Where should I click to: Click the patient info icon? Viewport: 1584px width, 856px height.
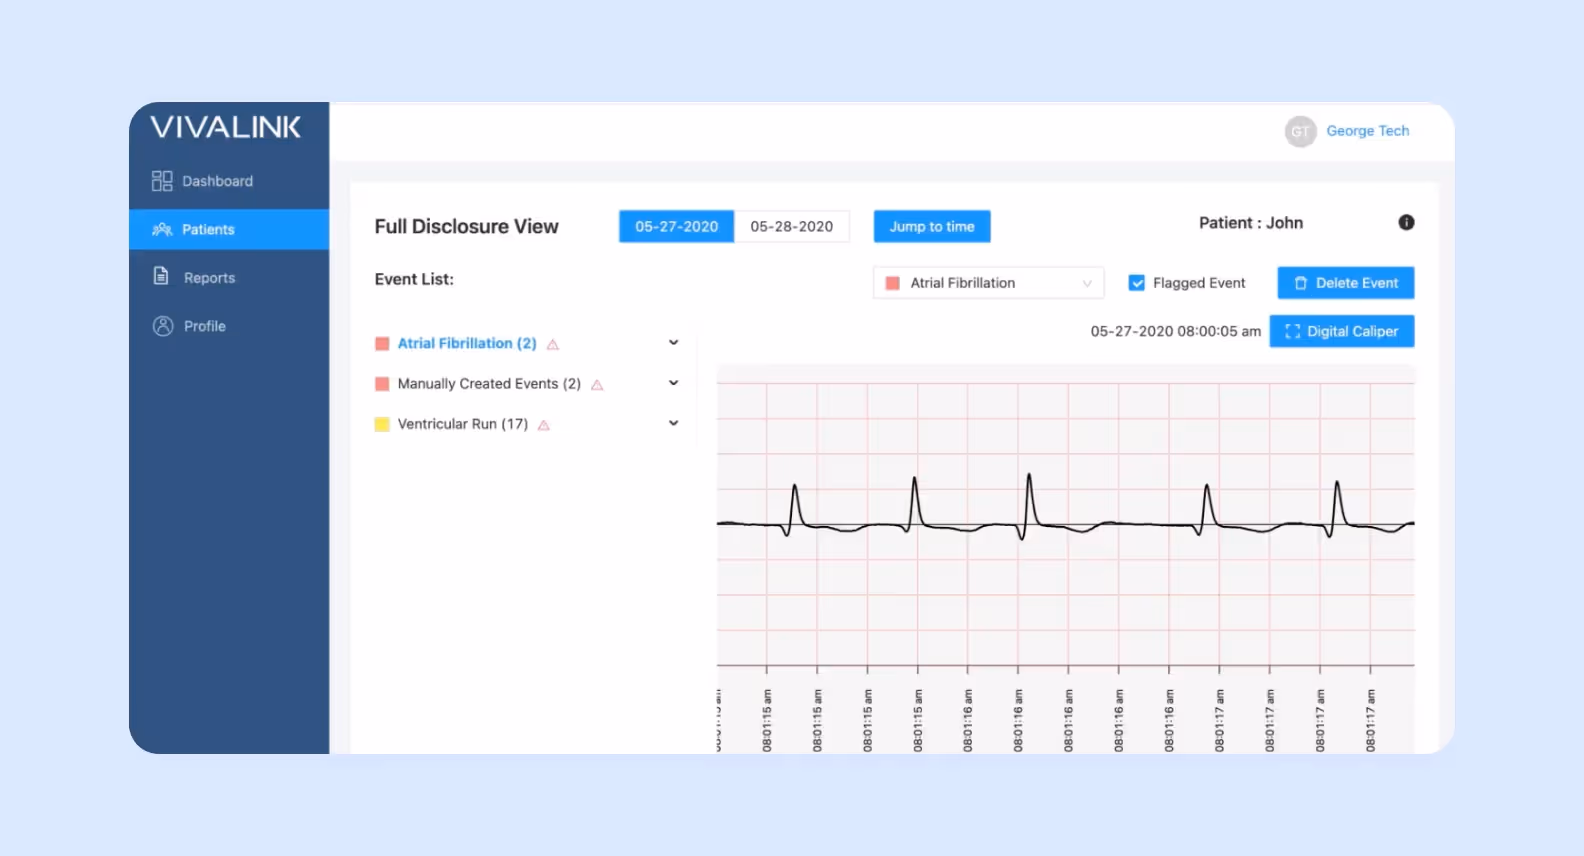(1406, 222)
